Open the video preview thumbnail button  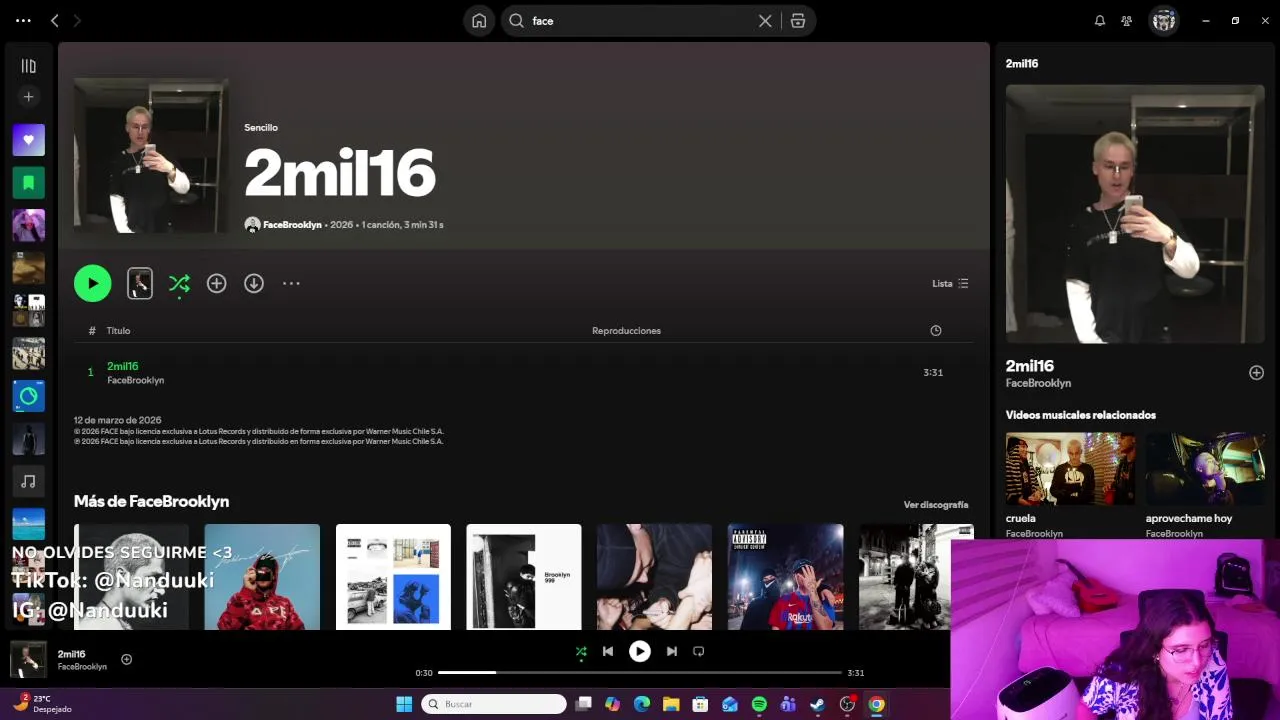[140, 284]
